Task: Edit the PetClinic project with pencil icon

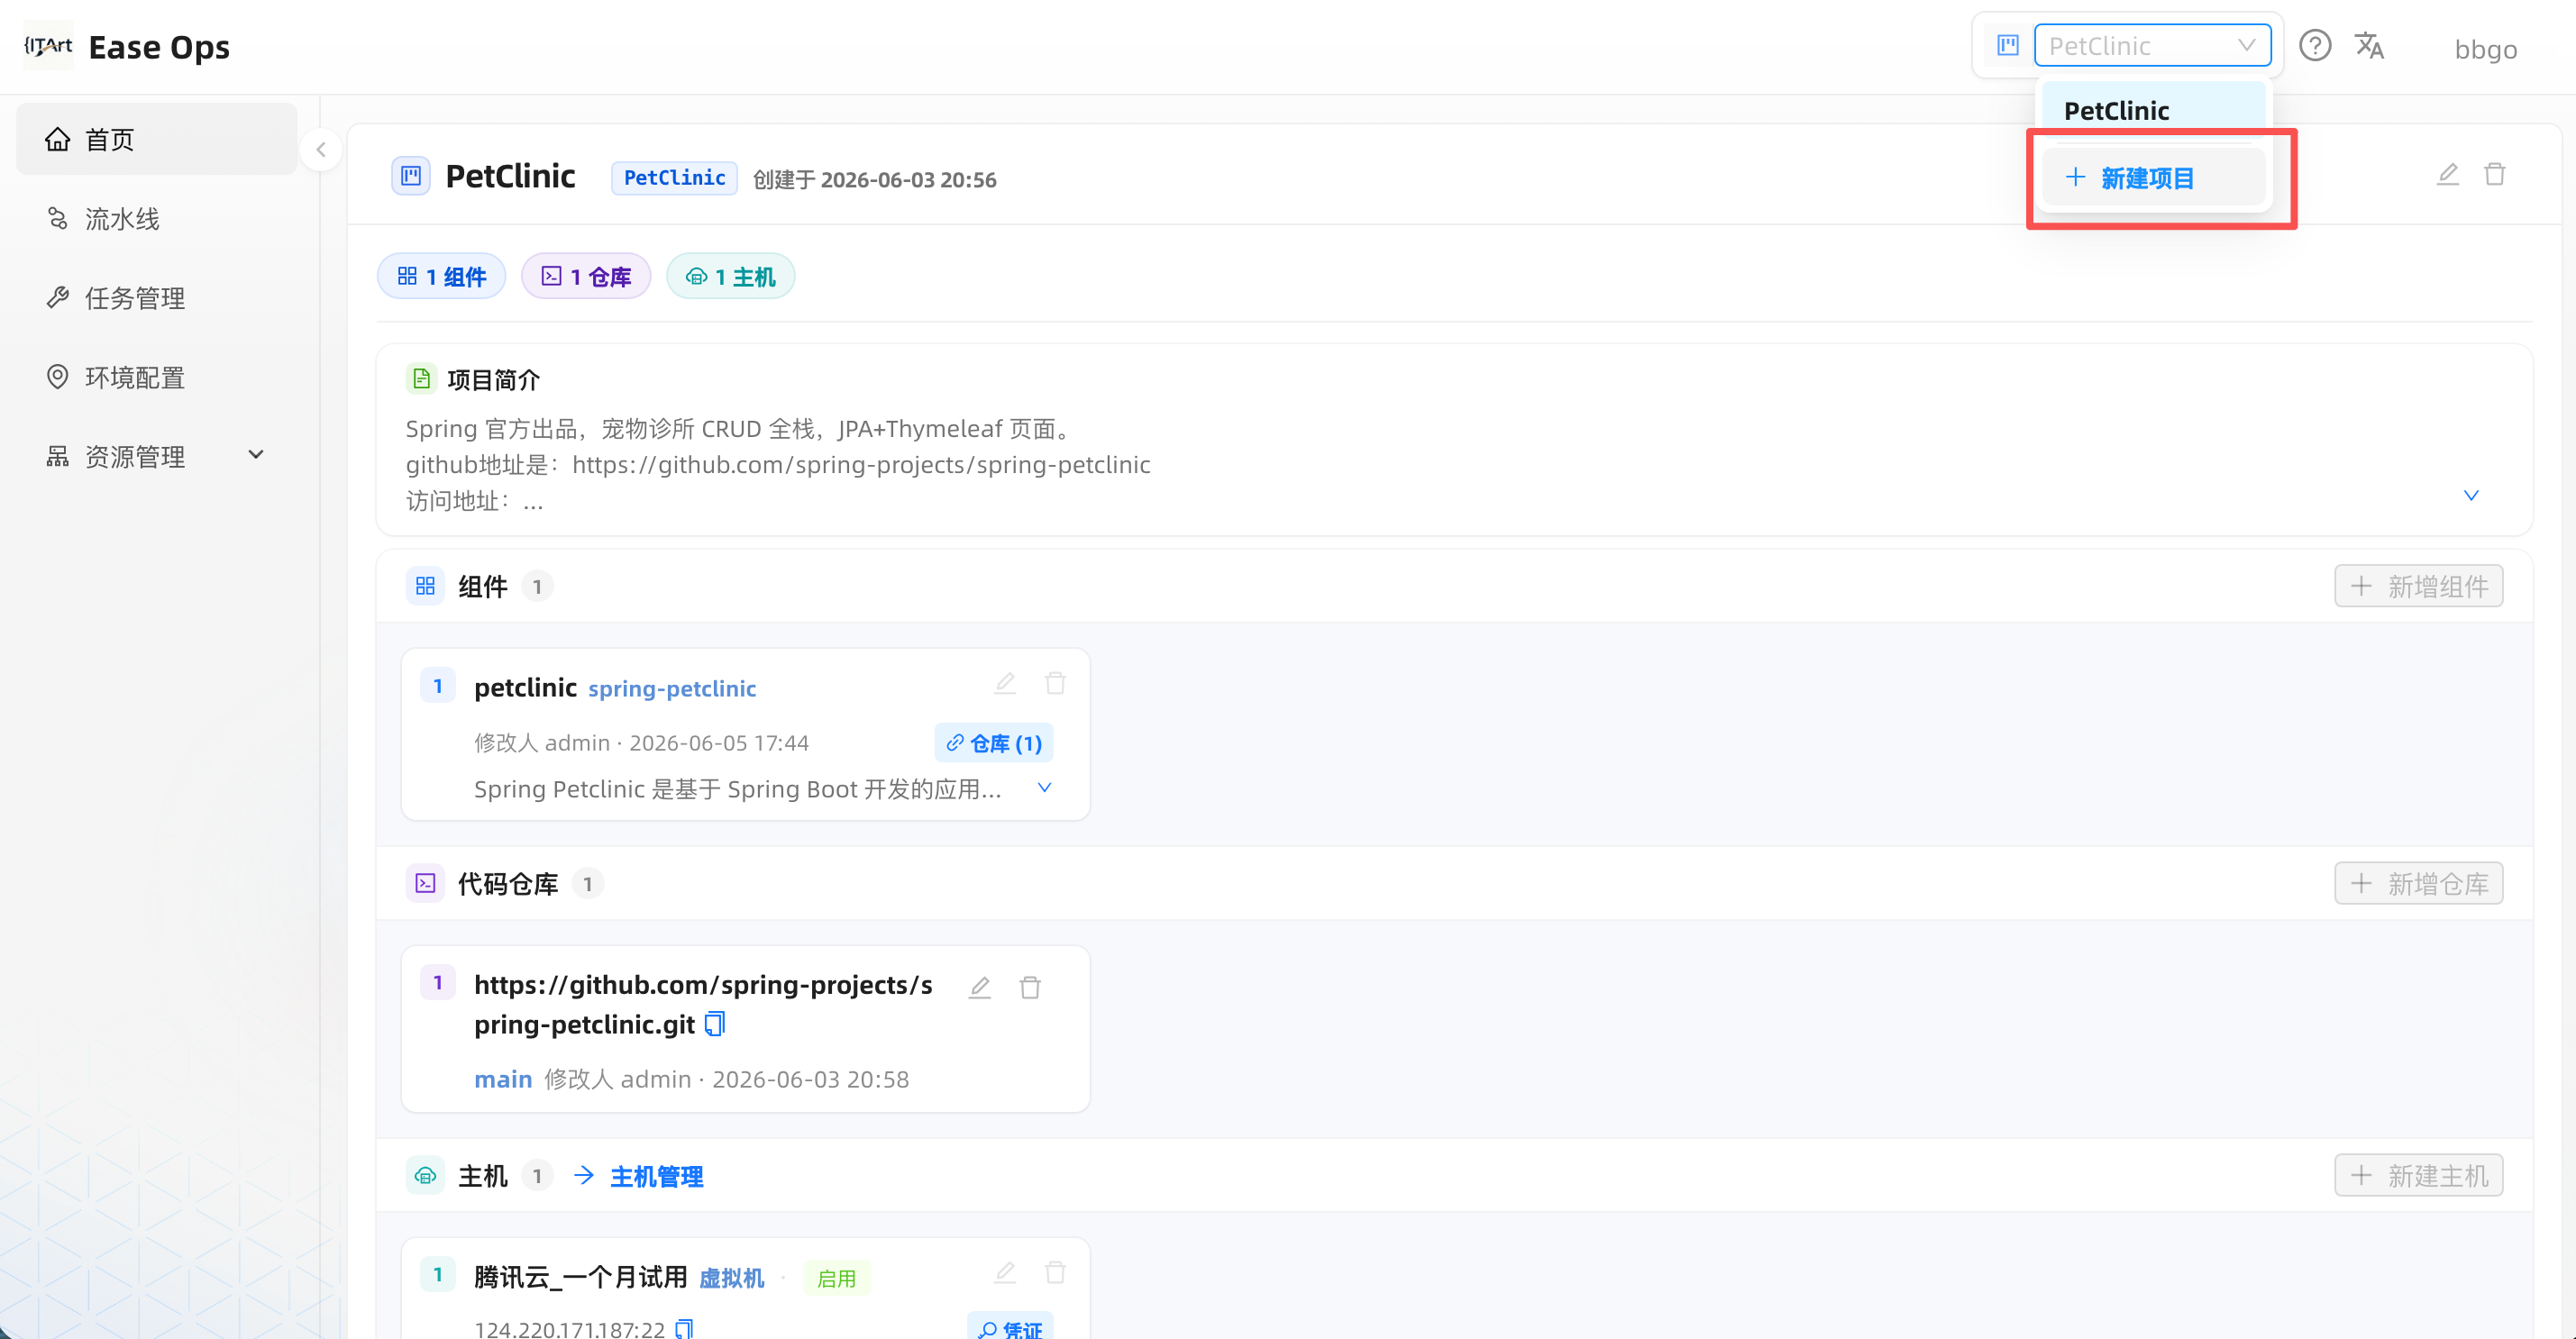Action: point(2447,175)
